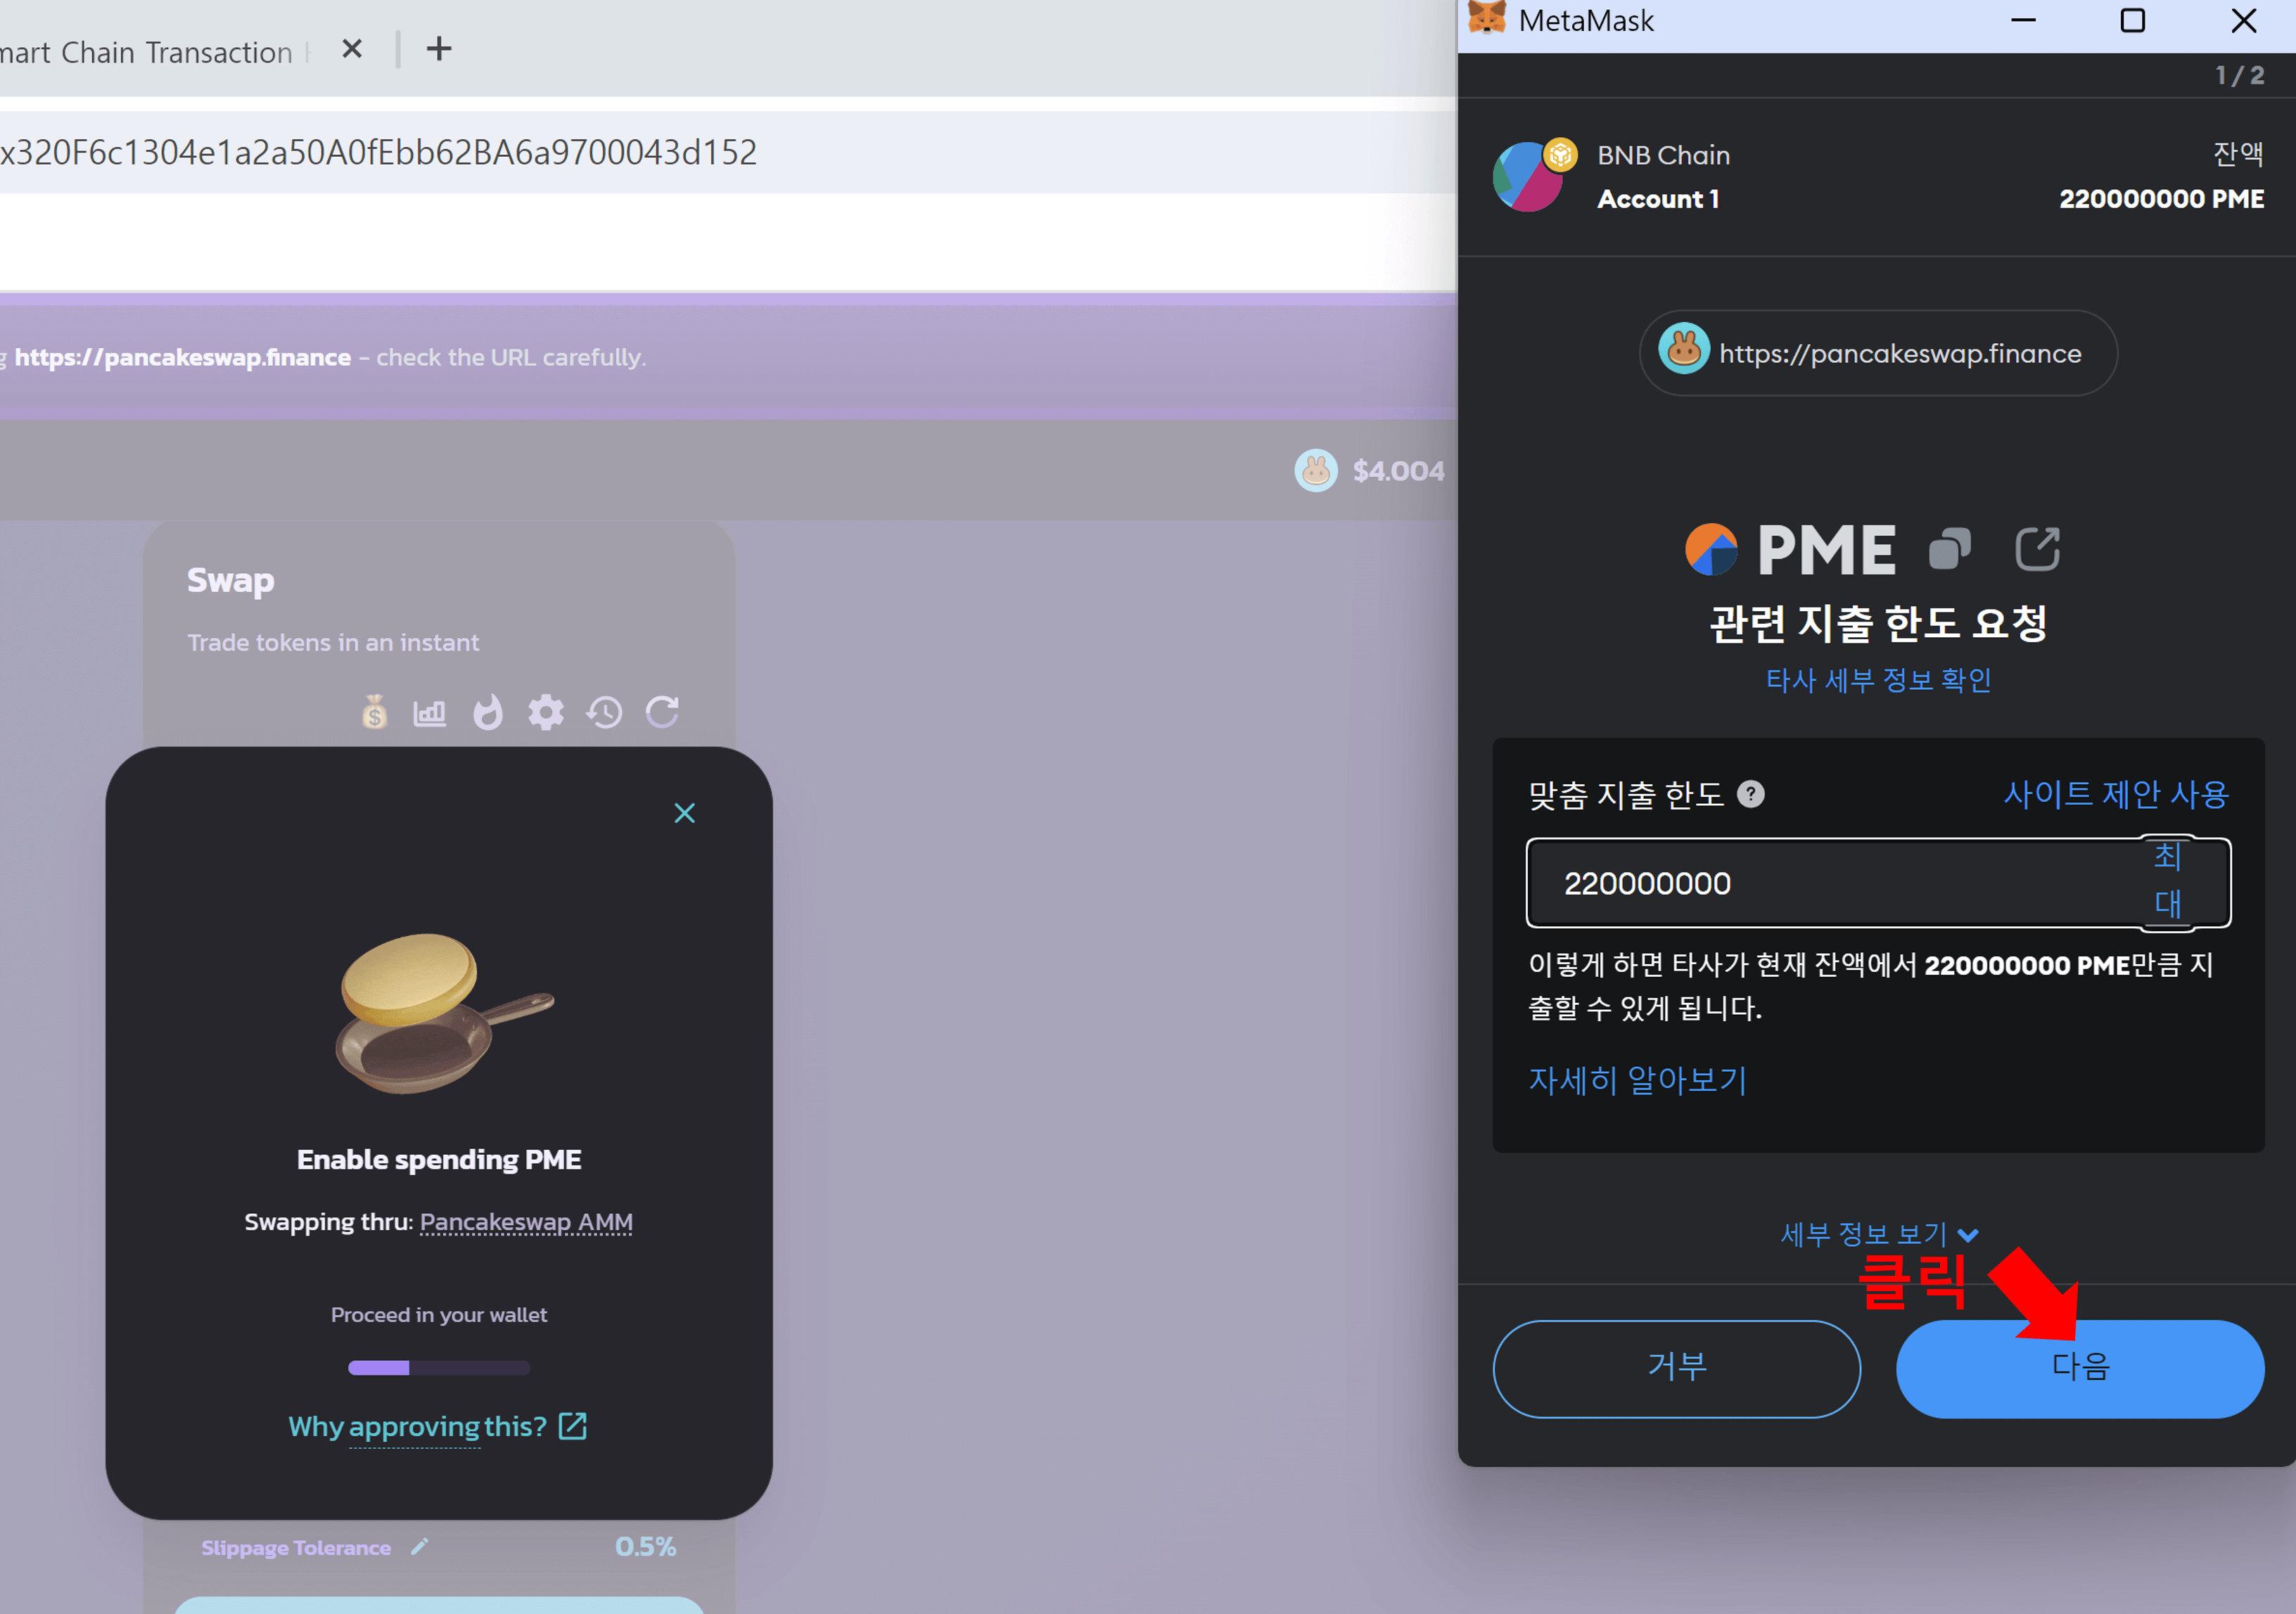This screenshot has height=1614, width=2296.
Task: Close the Enable spending PME dialog
Action: [684, 813]
